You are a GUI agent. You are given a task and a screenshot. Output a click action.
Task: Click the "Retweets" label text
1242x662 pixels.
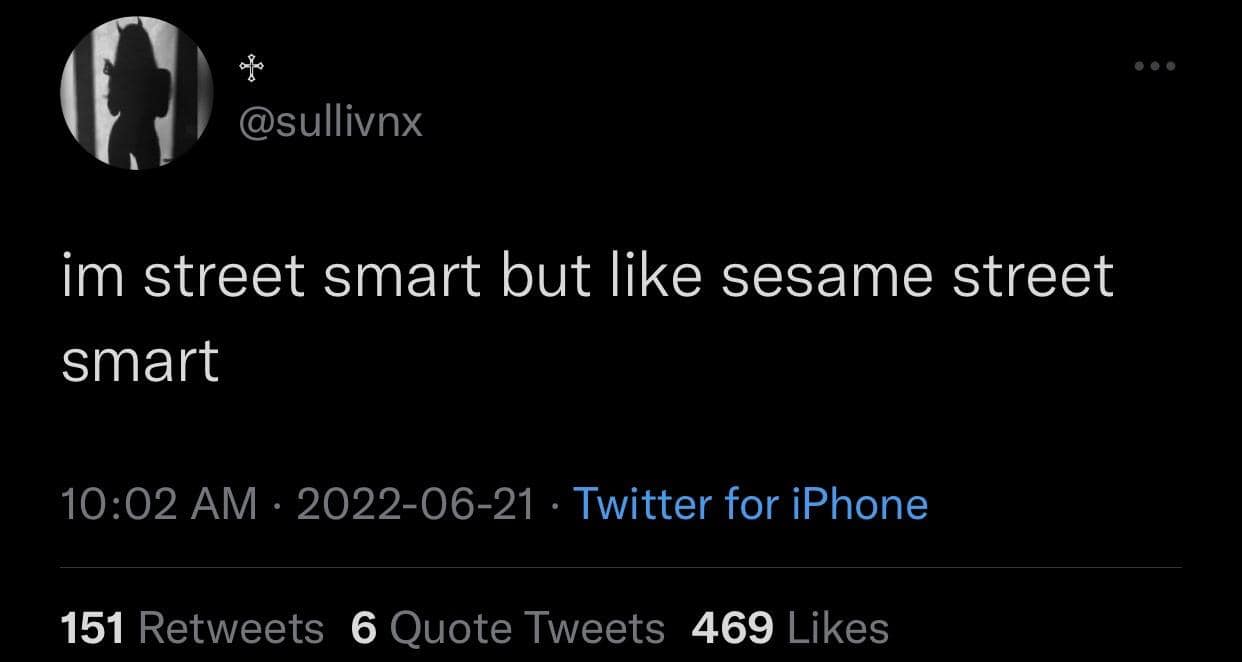[x=230, y=628]
